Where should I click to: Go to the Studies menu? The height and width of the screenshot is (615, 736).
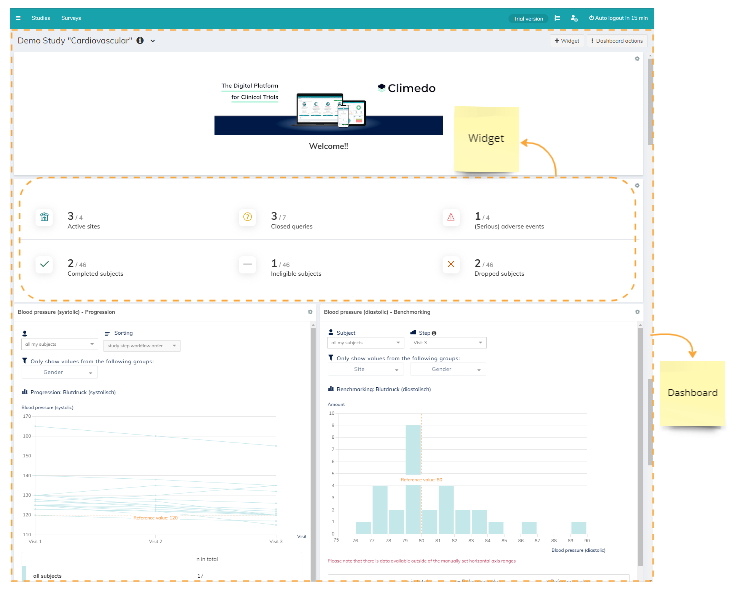pos(41,18)
